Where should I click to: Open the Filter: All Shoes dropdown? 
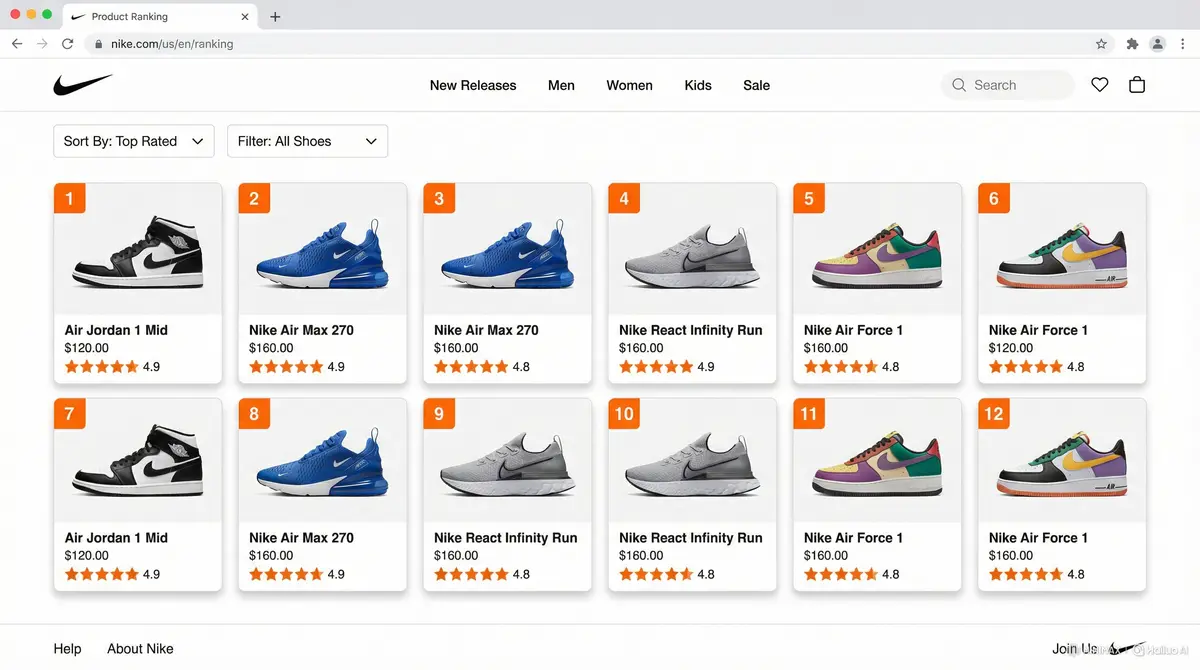(x=308, y=141)
